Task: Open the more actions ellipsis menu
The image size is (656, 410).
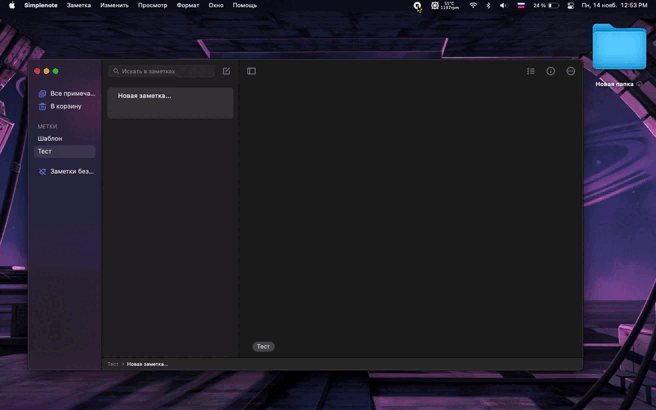Action: tap(571, 71)
